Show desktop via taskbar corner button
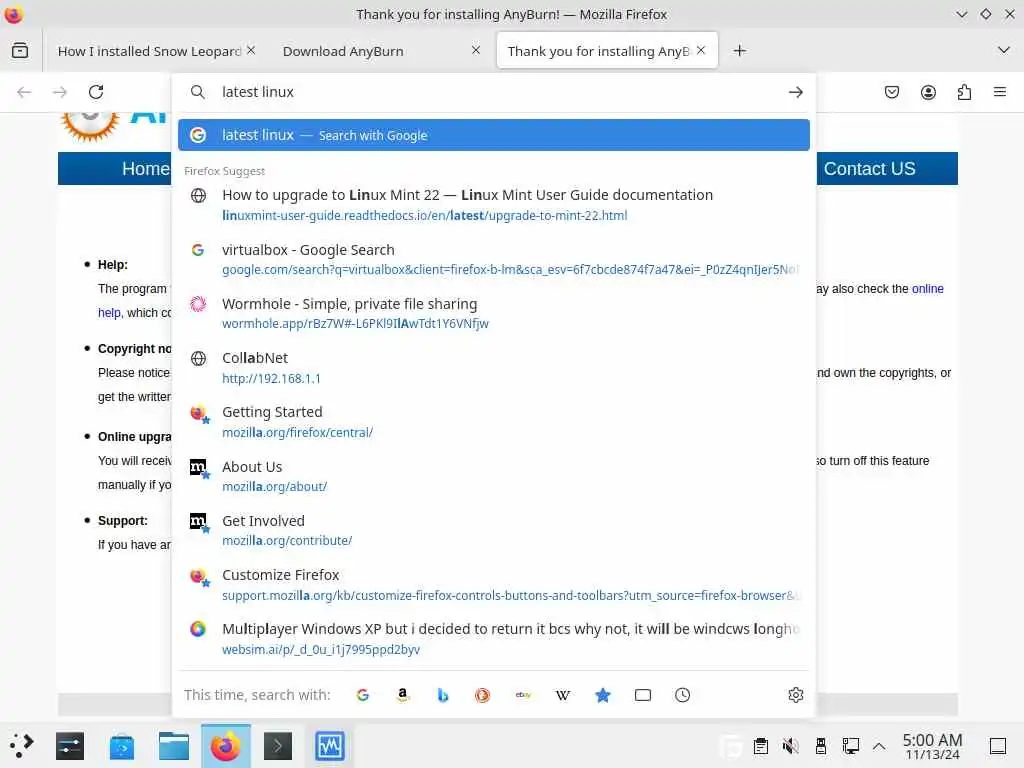This screenshot has width=1024, height=768. pyautogui.click(x=997, y=745)
